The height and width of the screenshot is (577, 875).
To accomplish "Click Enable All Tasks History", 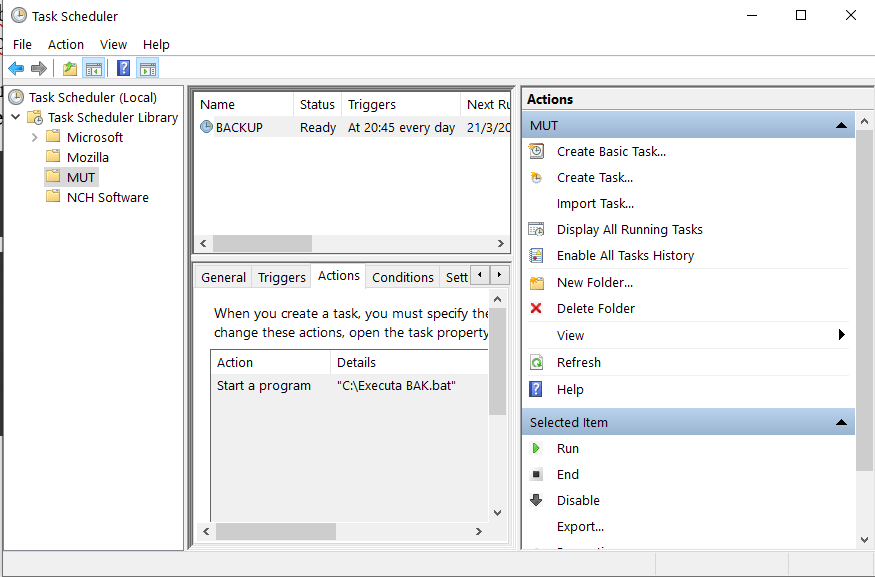I will click(624, 255).
